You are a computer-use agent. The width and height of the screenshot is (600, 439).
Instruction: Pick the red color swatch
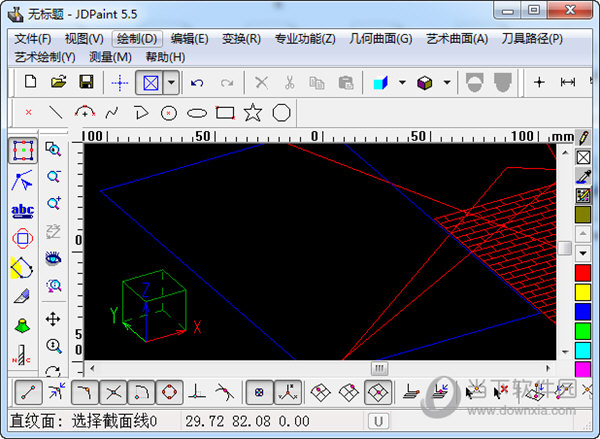583,273
